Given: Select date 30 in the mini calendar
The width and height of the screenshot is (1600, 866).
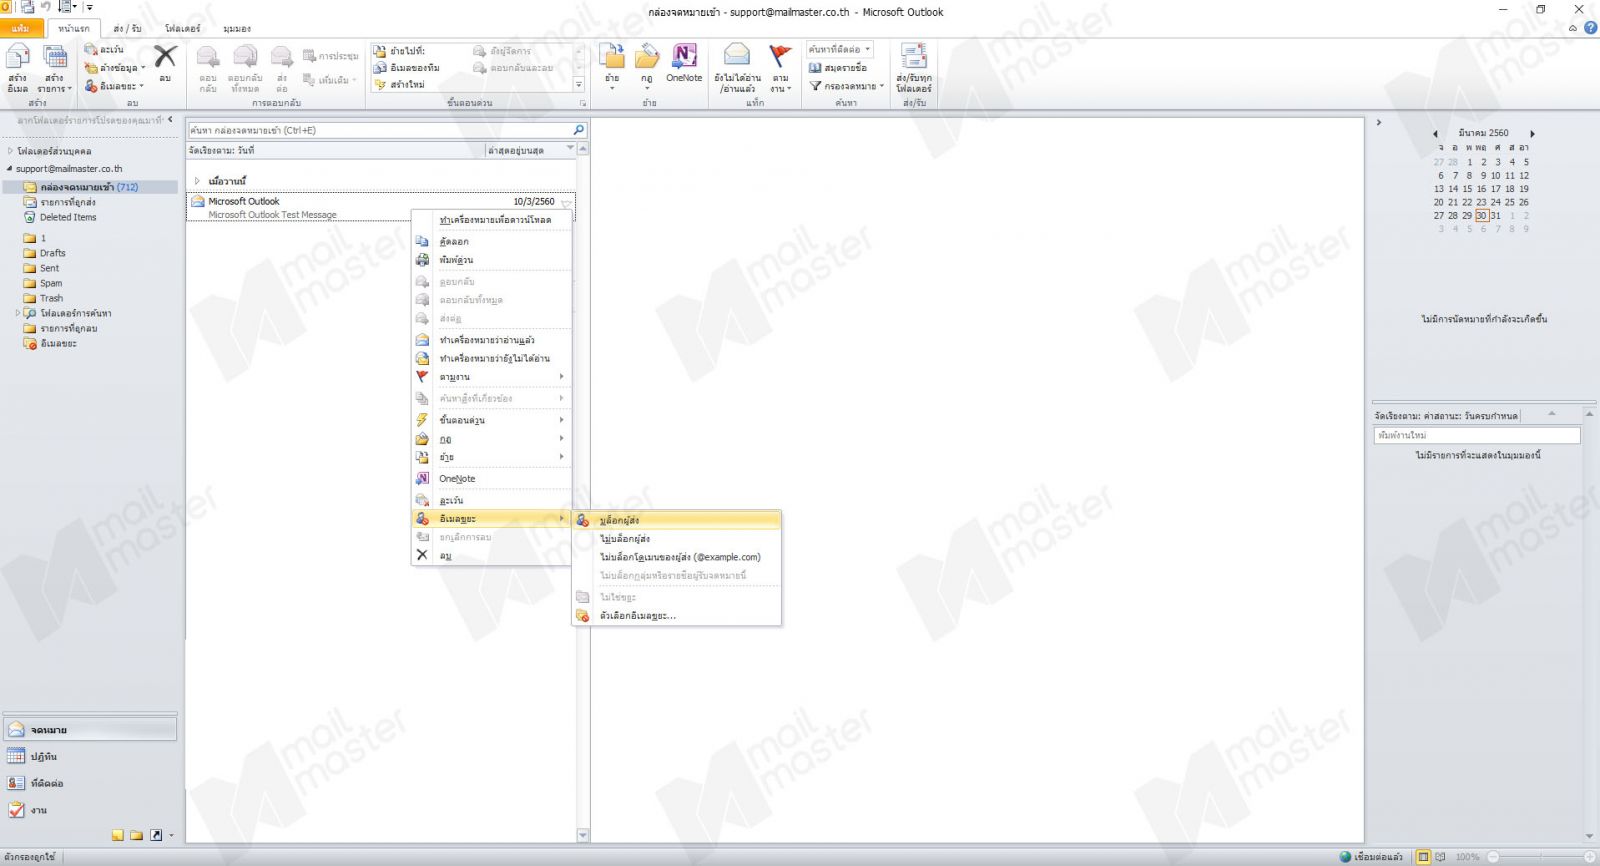Looking at the screenshot, I should point(1482,215).
